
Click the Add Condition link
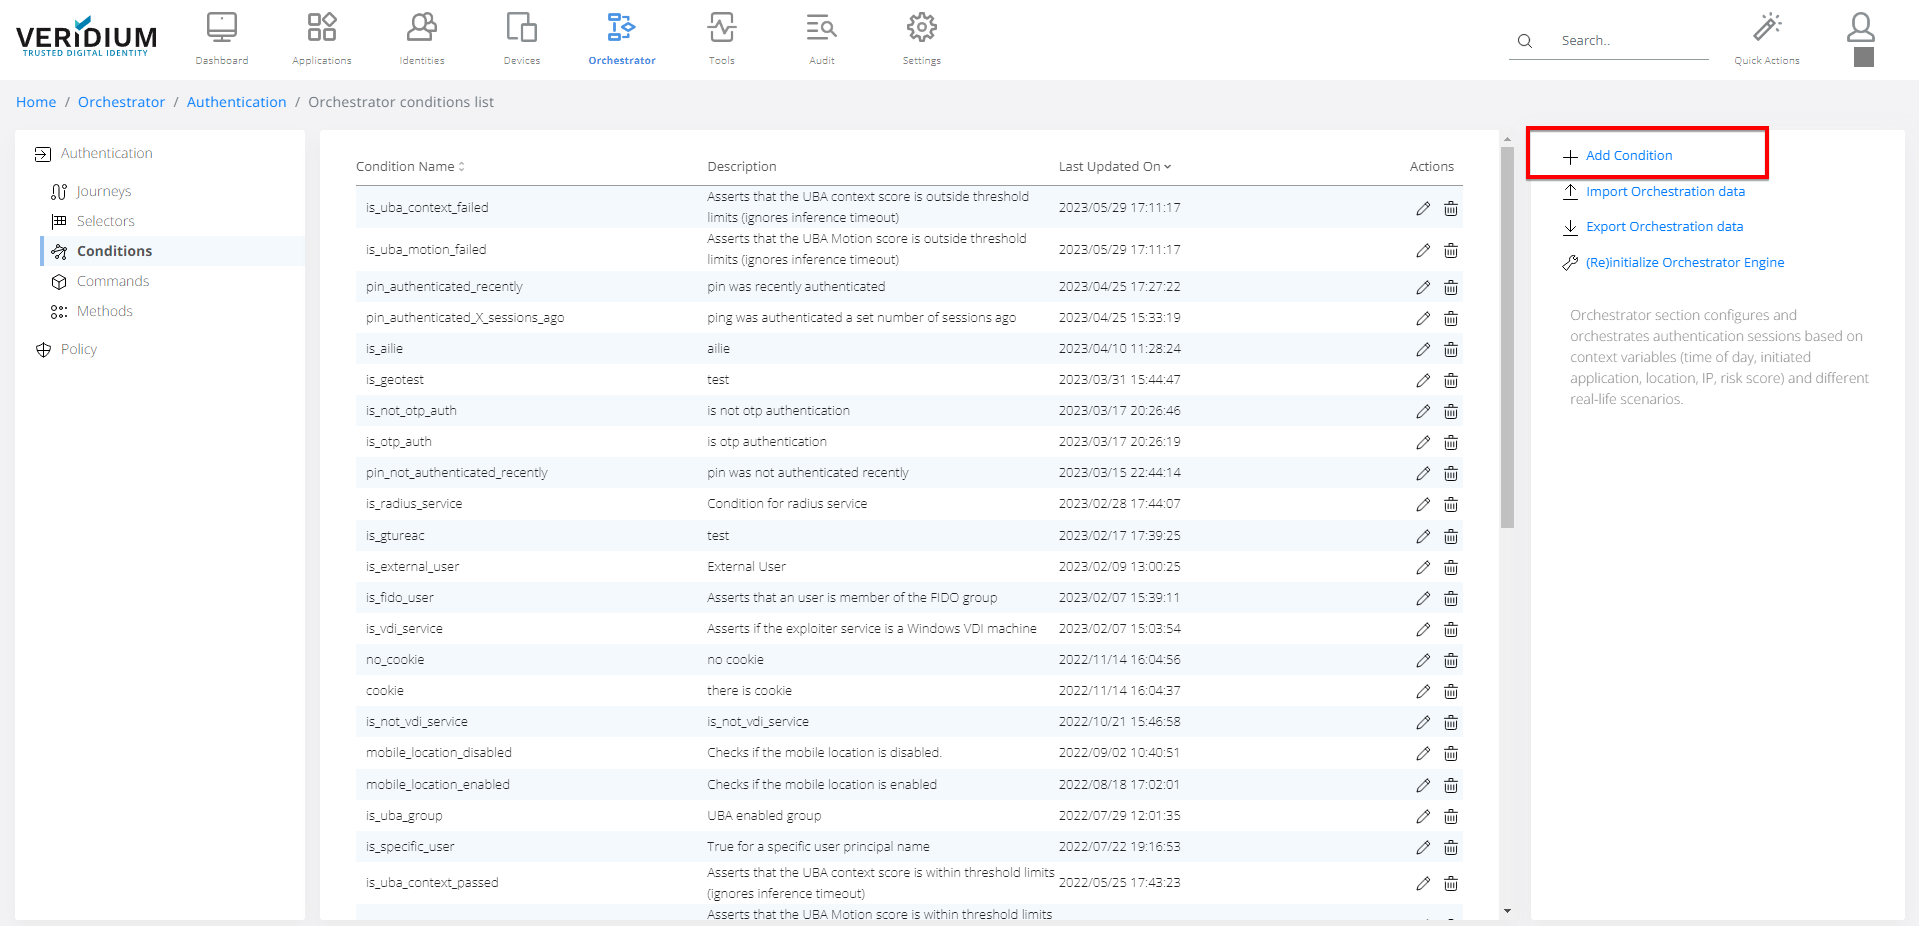[1628, 156]
